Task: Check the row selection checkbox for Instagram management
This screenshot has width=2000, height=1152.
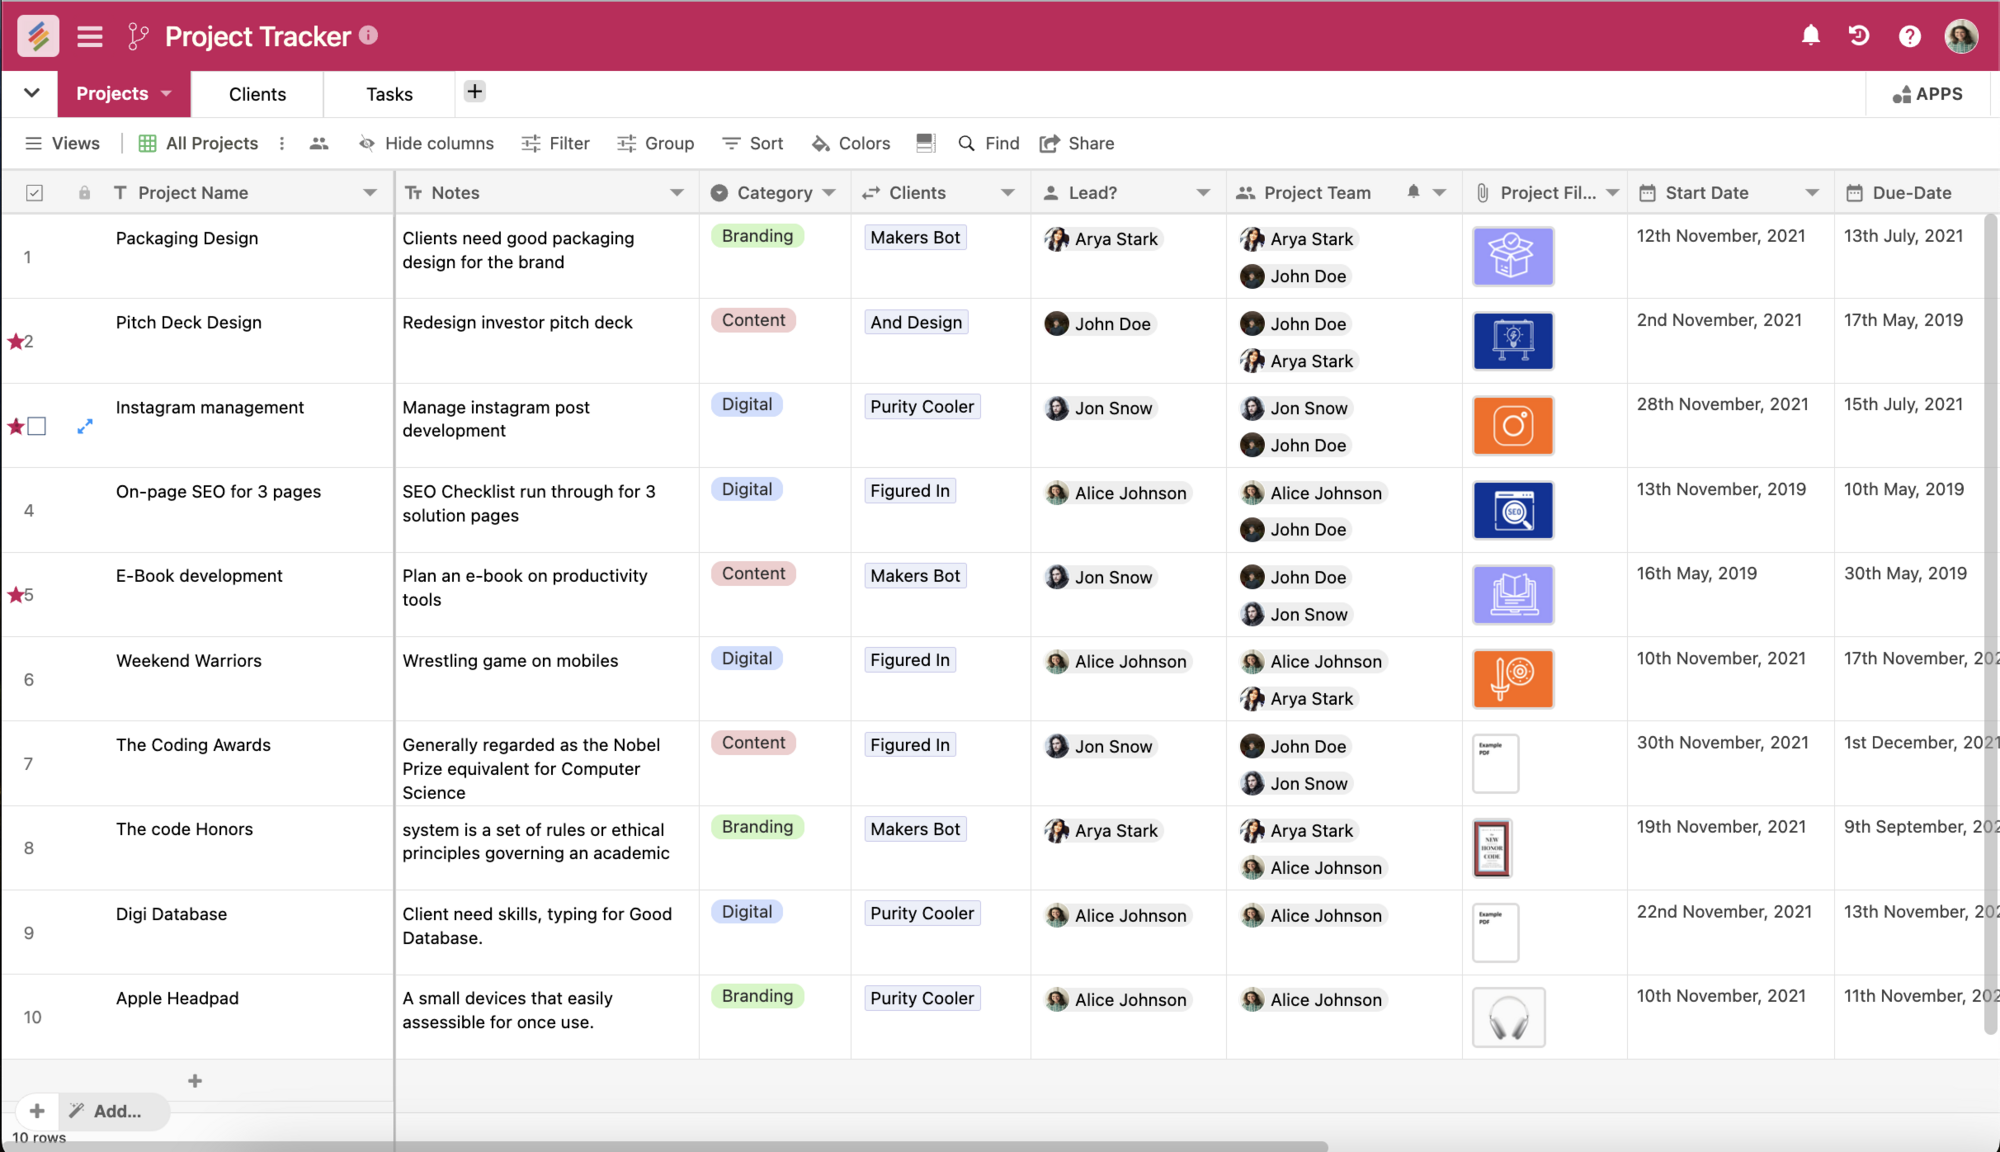Action: [38, 425]
